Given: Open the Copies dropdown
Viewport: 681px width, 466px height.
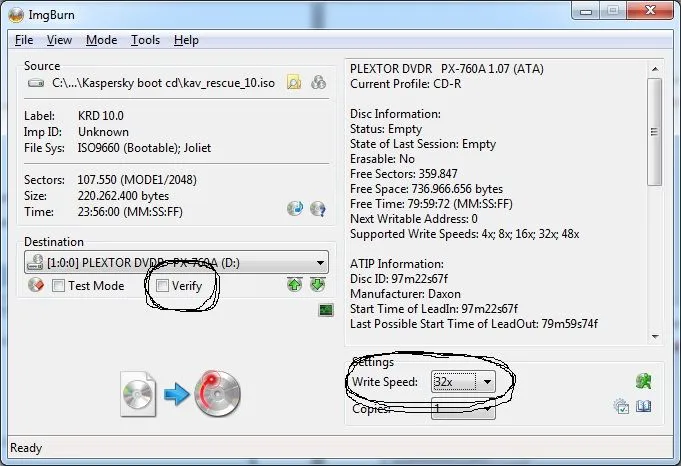Looking at the screenshot, I should pos(463,409).
